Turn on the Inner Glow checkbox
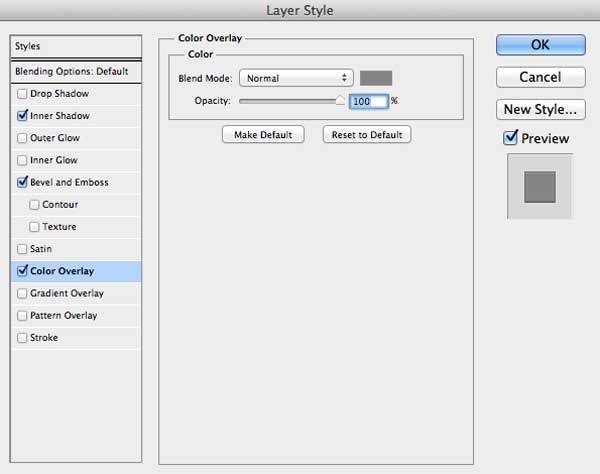This screenshot has height=474, width=600. tap(22, 160)
